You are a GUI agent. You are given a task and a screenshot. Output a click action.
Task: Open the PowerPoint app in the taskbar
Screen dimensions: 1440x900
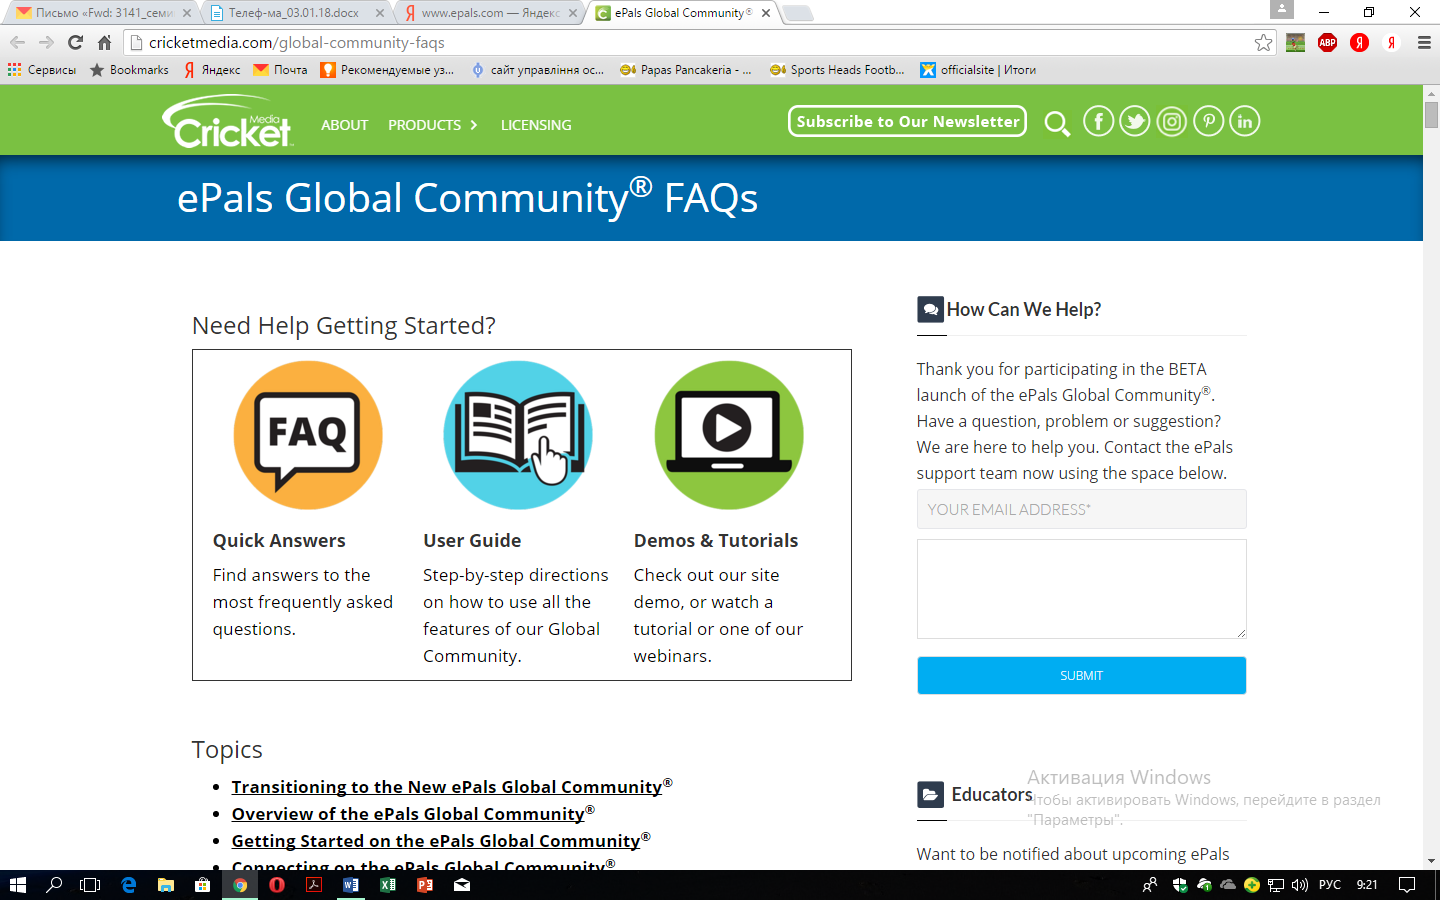click(x=425, y=885)
